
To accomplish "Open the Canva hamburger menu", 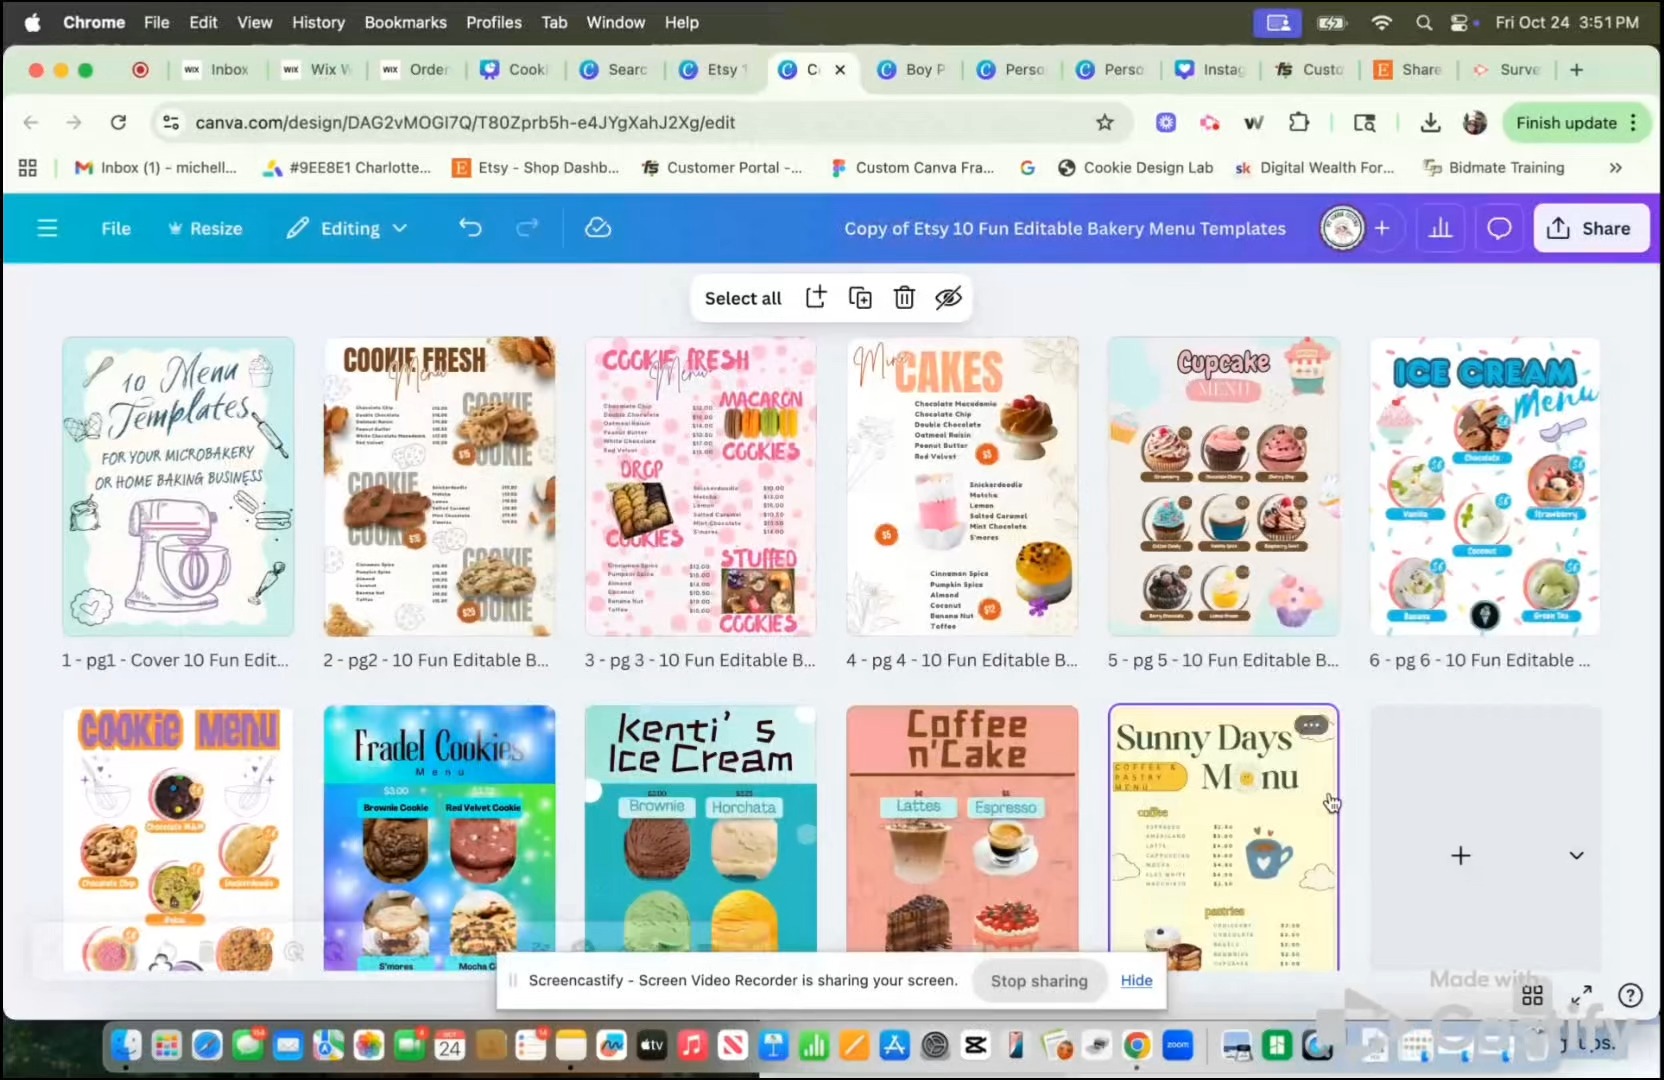I will tap(47, 228).
